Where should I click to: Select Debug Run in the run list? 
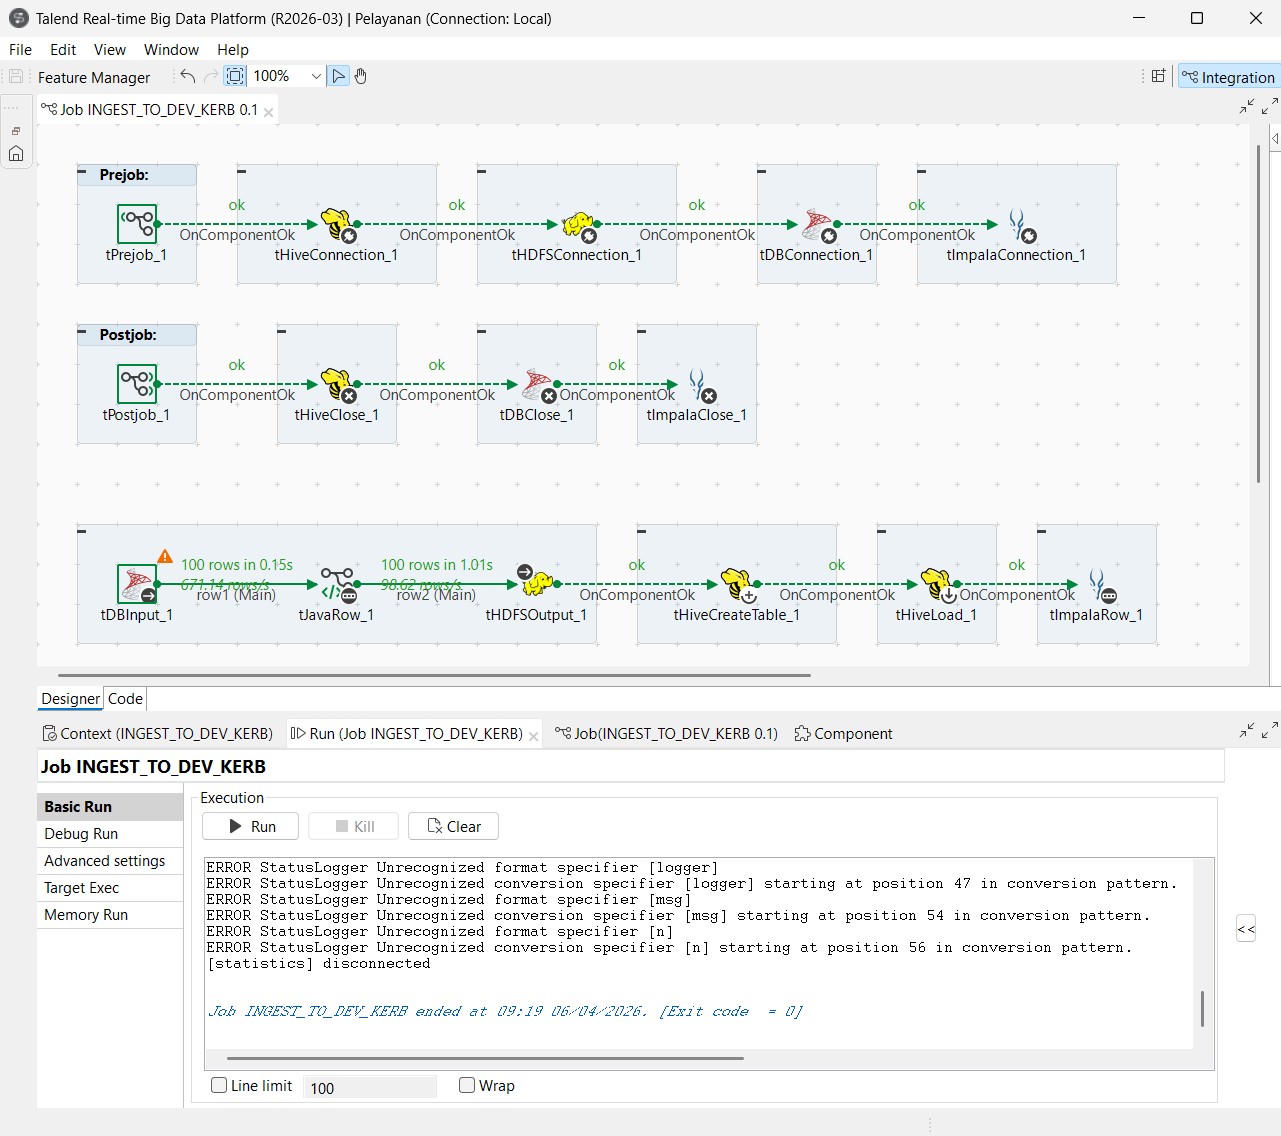coord(110,833)
